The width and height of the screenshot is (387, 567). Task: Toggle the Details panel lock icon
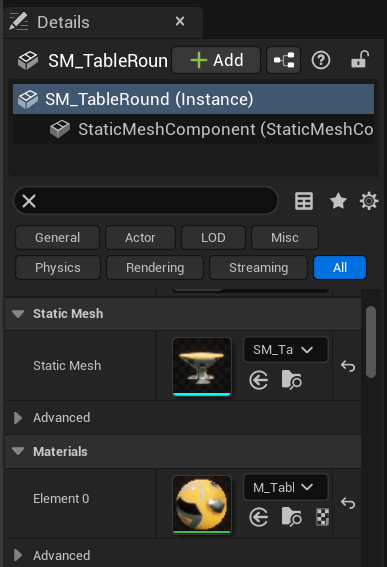(360, 60)
